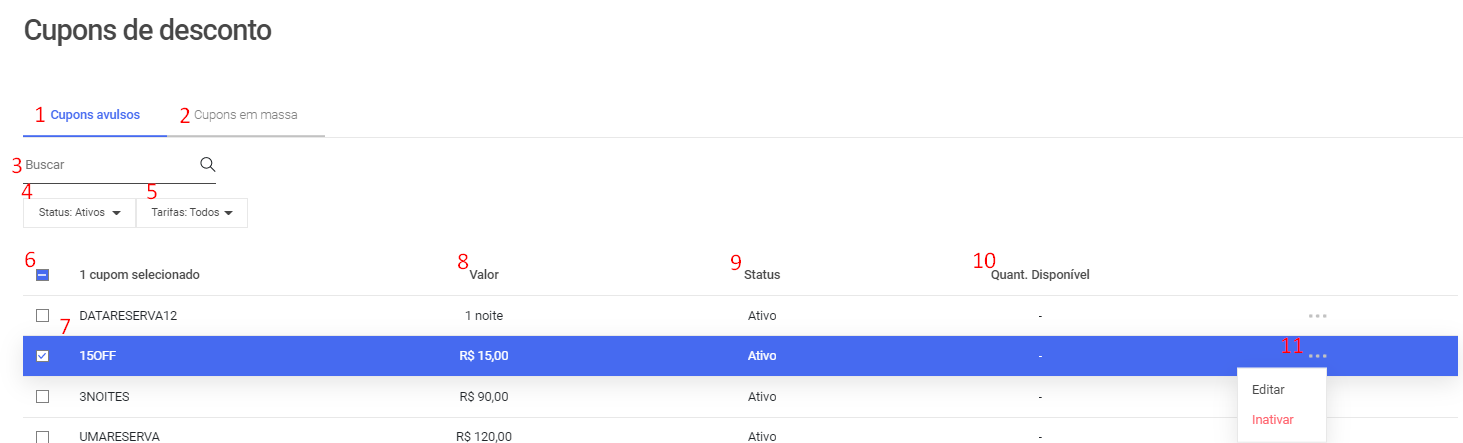Click the Quant. Disponível column header
The height and width of the screenshot is (443, 1463).
pyautogui.click(x=1040, y=274)
